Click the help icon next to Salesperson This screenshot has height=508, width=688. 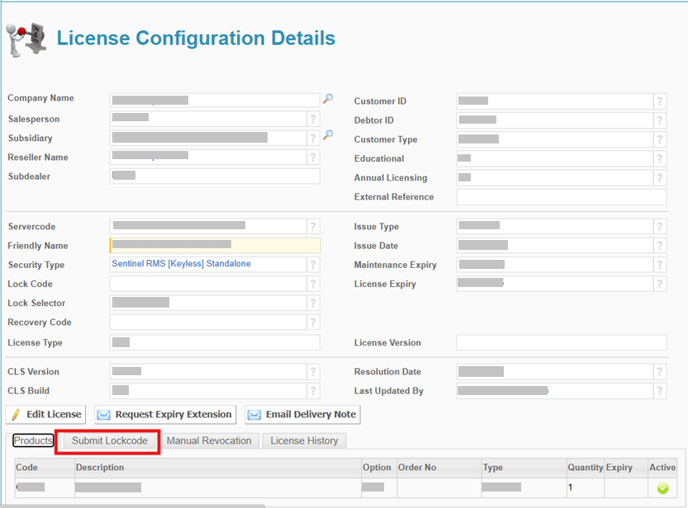point(313,119)
